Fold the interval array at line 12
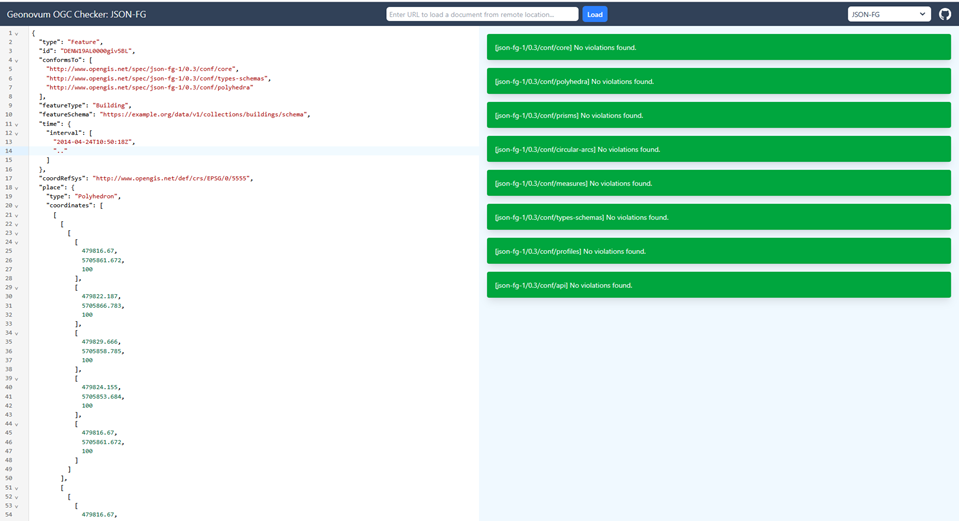This screenshot has height=521, width=959. pos(16,133)
